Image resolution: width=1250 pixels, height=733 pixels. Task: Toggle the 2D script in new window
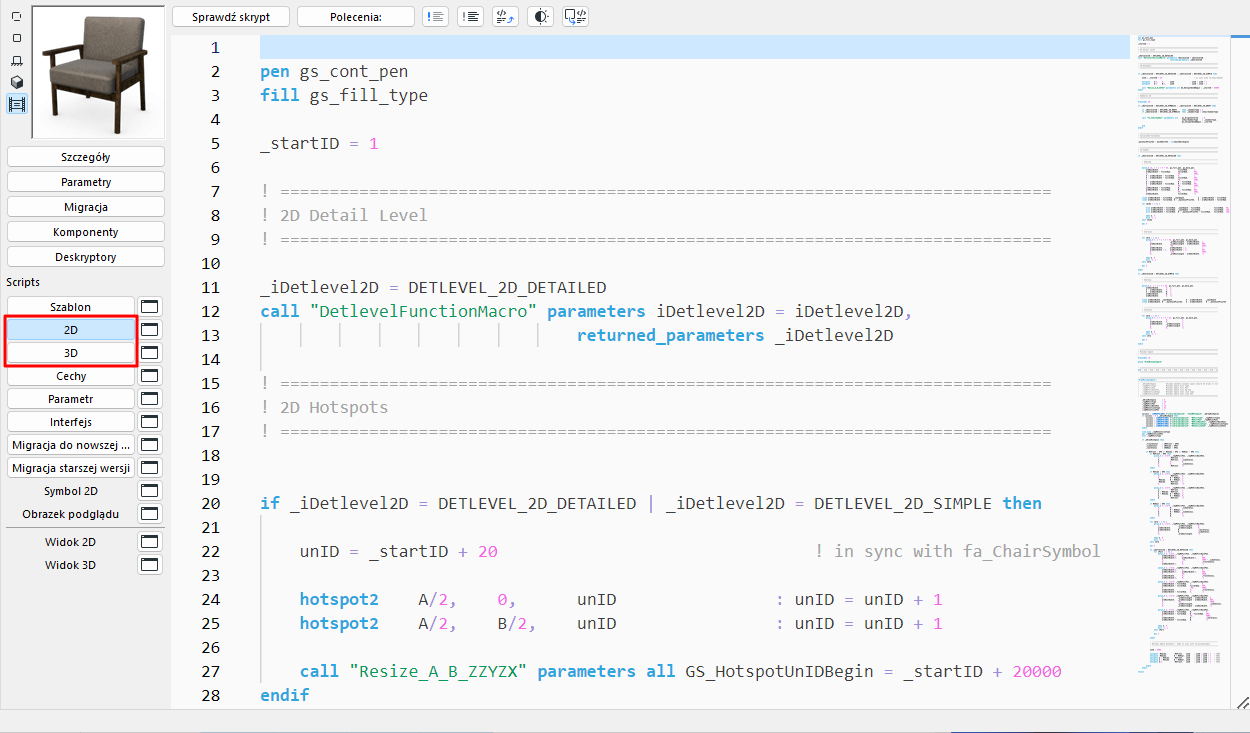[149, 329]
